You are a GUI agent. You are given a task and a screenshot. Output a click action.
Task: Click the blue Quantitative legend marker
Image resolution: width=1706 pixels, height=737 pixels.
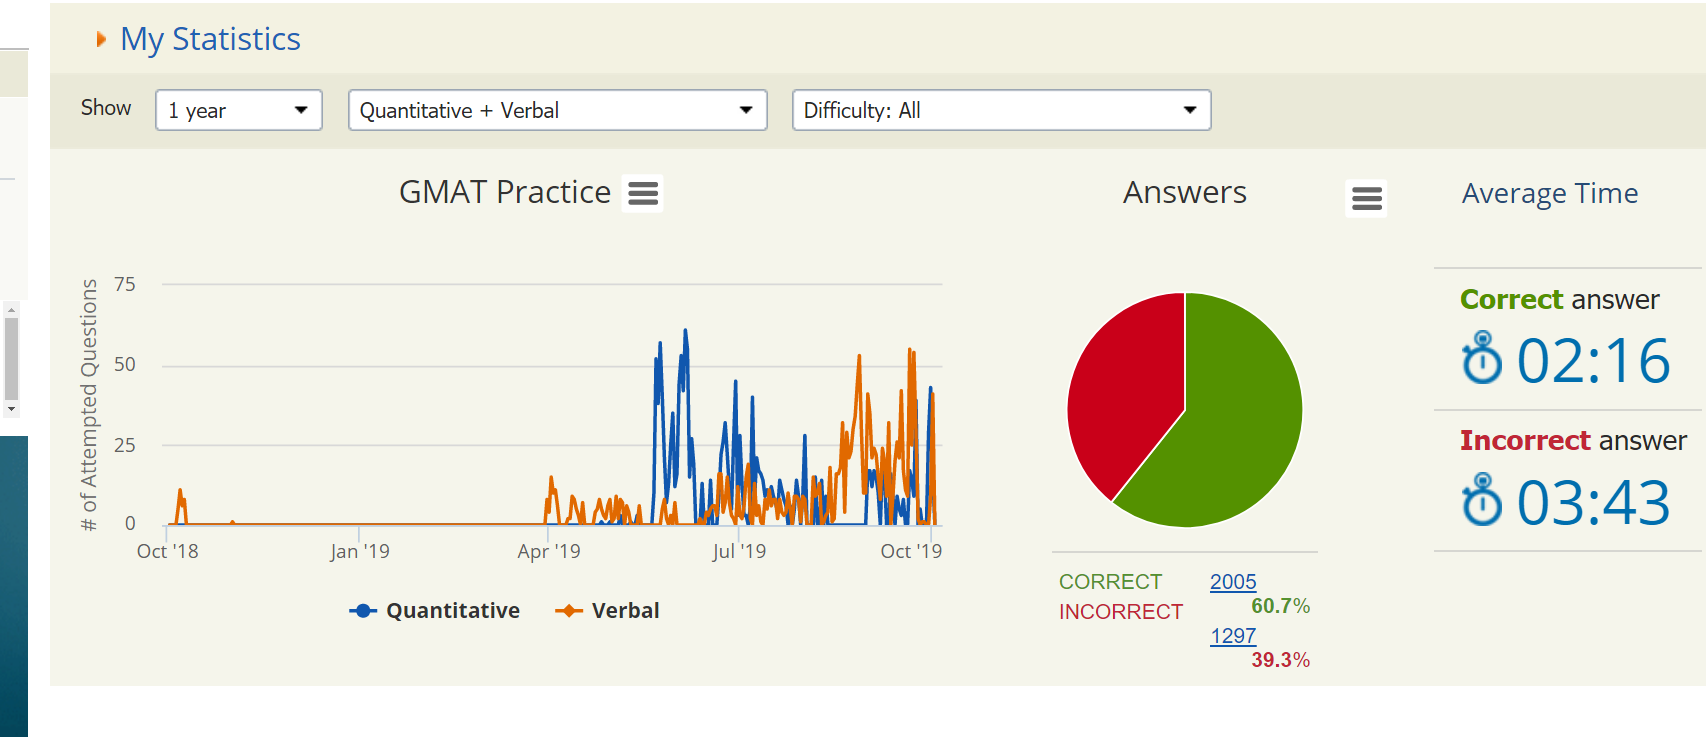pos(363,611)
